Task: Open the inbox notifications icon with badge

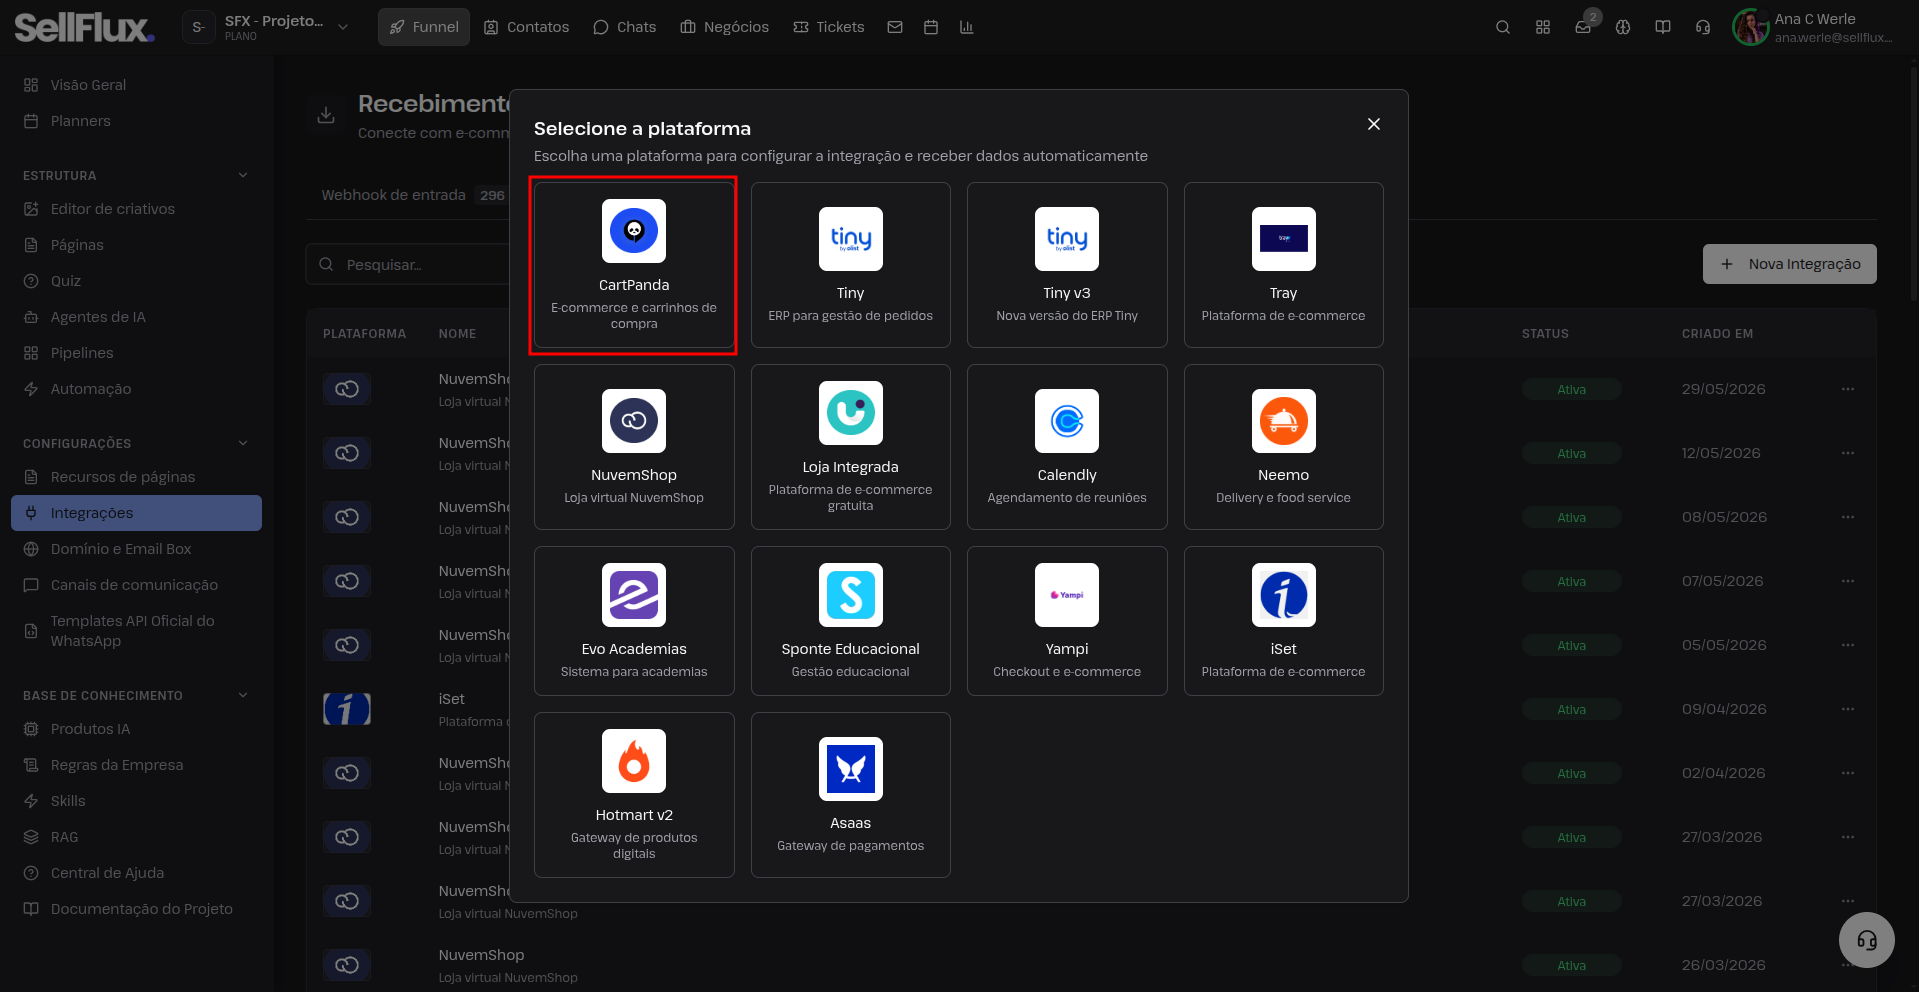Action: click(1583, 27)
